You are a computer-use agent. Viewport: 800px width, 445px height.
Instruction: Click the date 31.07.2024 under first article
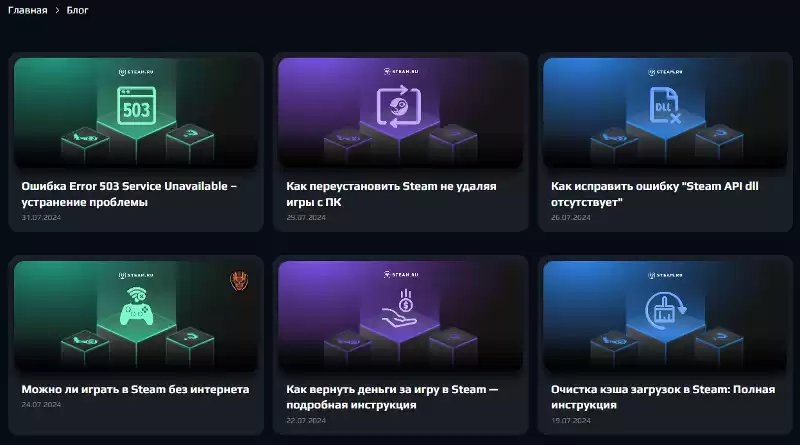pyautogui.click(x=41, y=217)
